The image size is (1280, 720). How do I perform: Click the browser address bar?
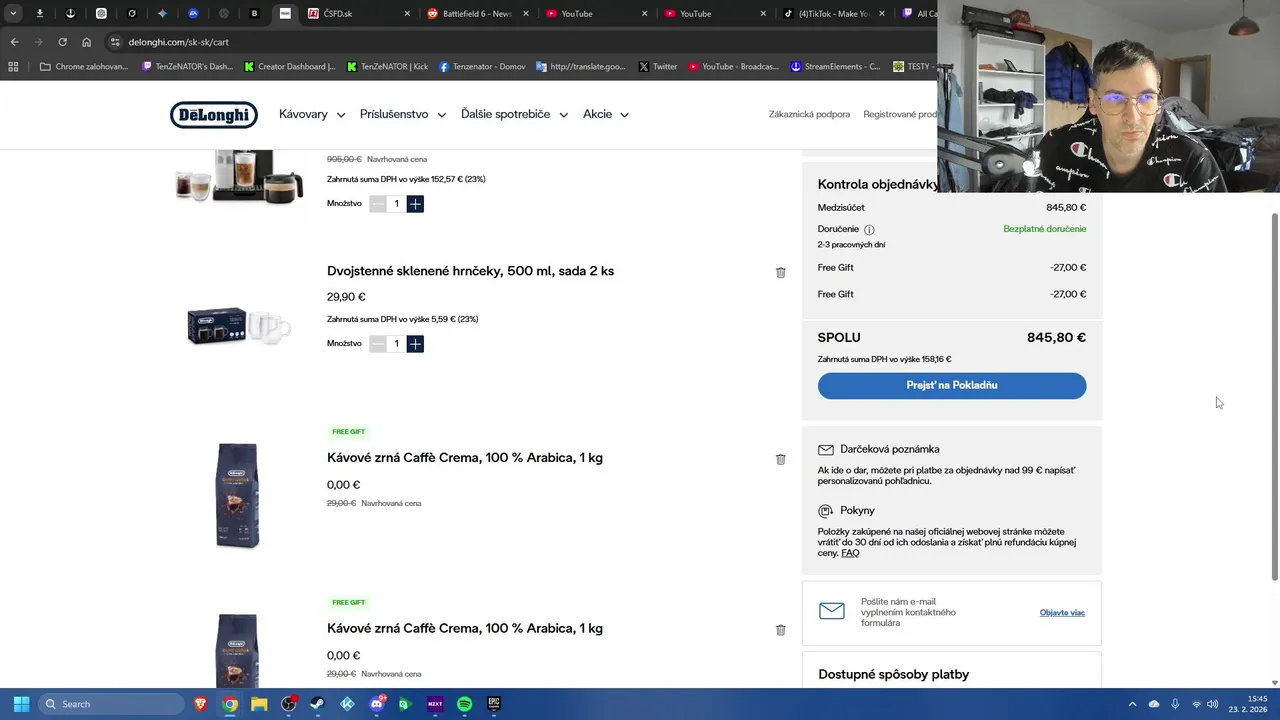coord(520,42)
